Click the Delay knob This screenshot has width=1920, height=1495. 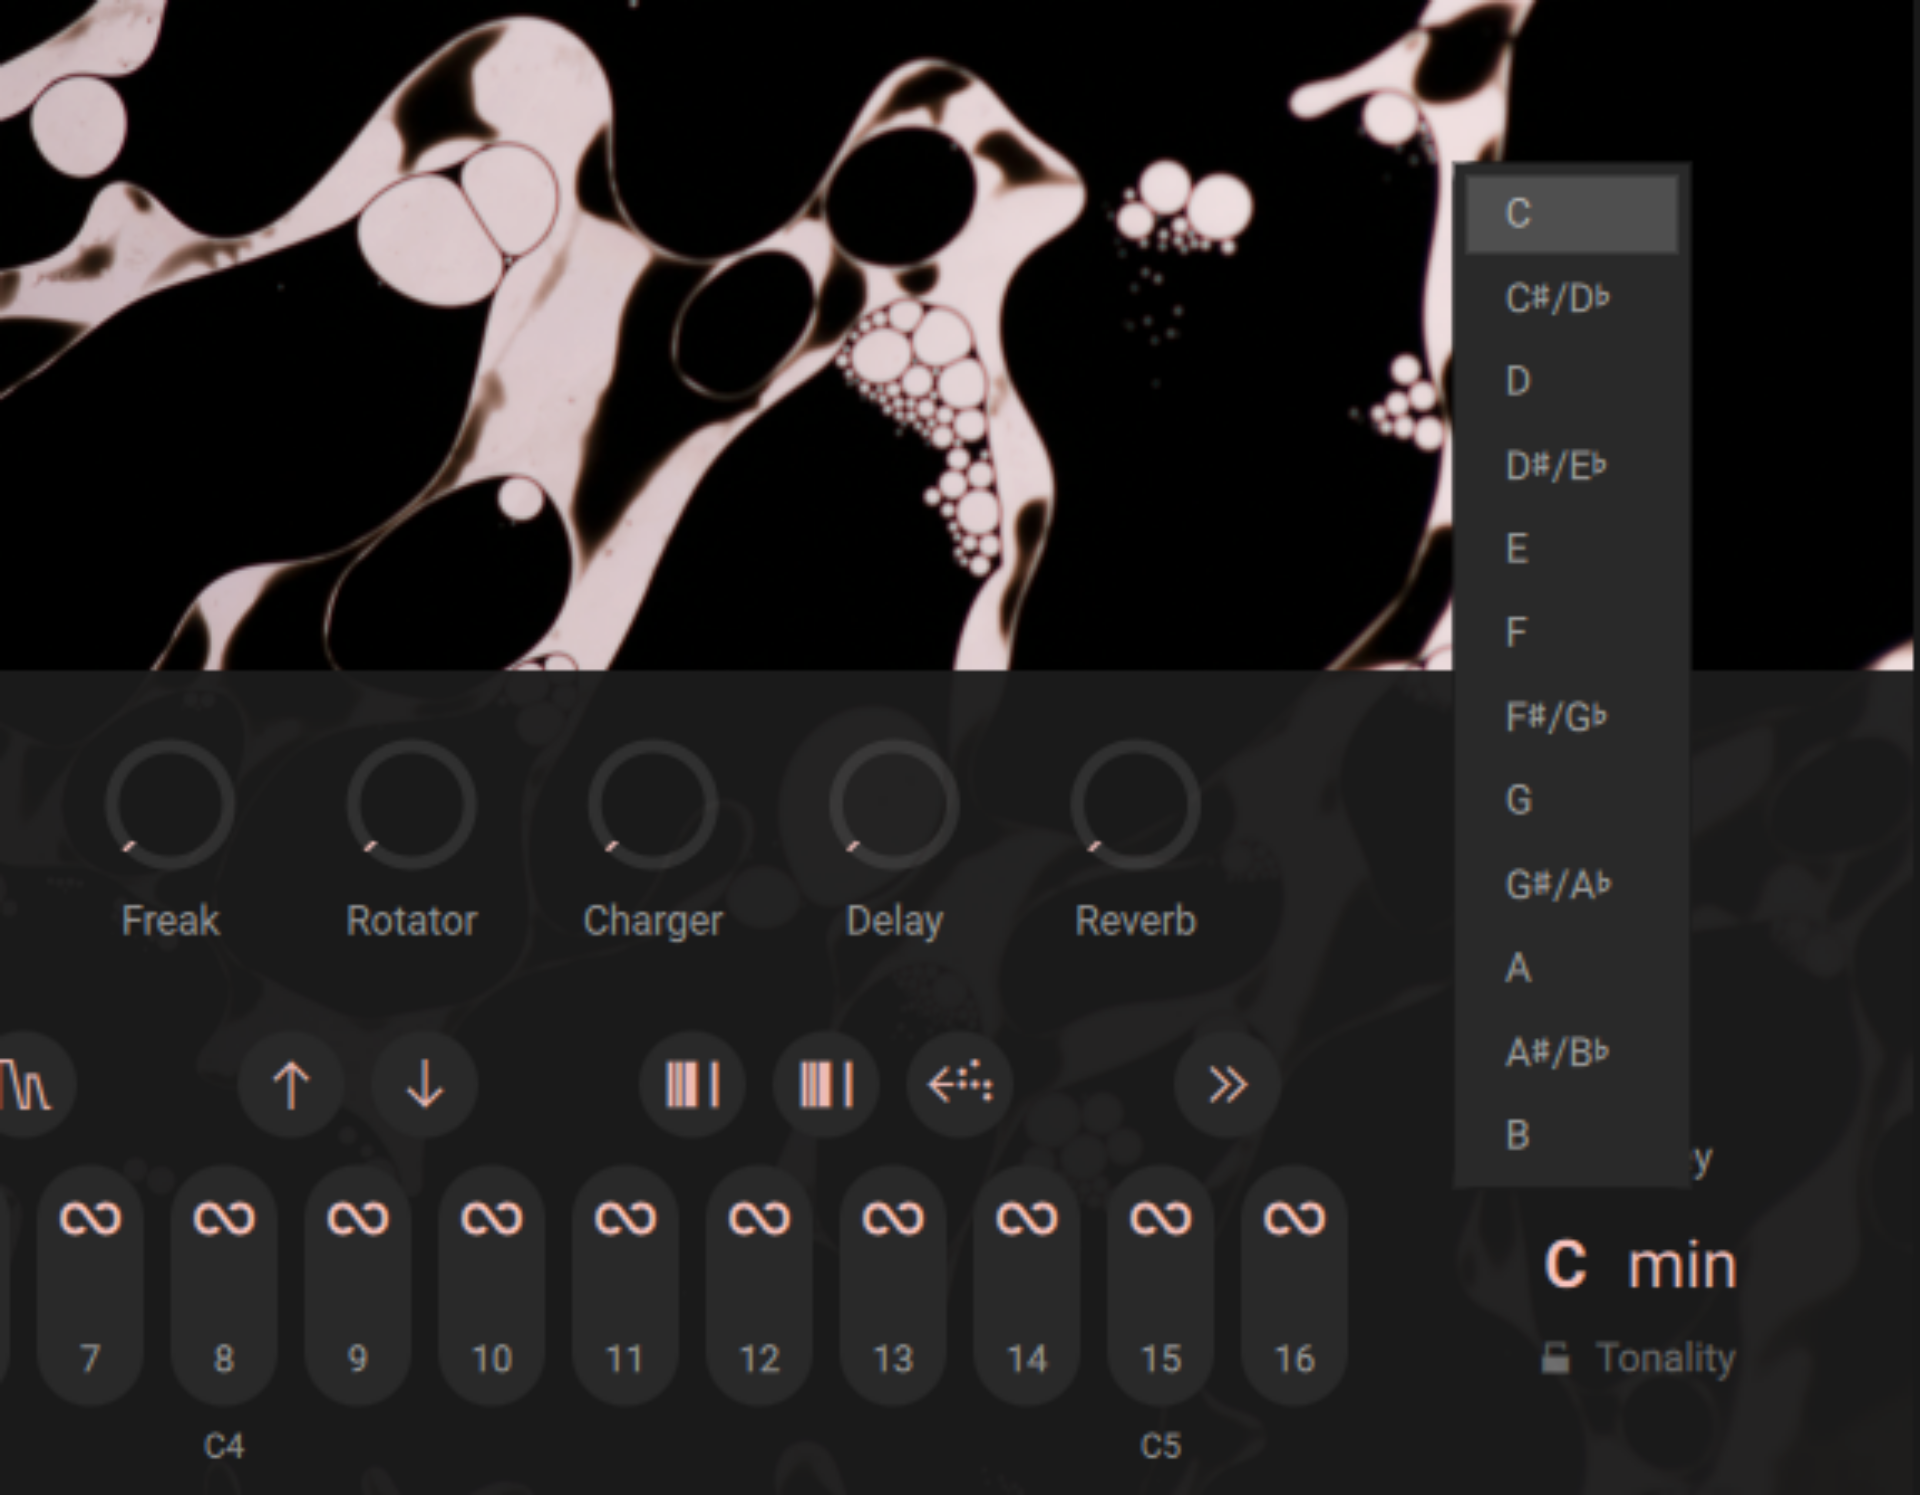894,805
